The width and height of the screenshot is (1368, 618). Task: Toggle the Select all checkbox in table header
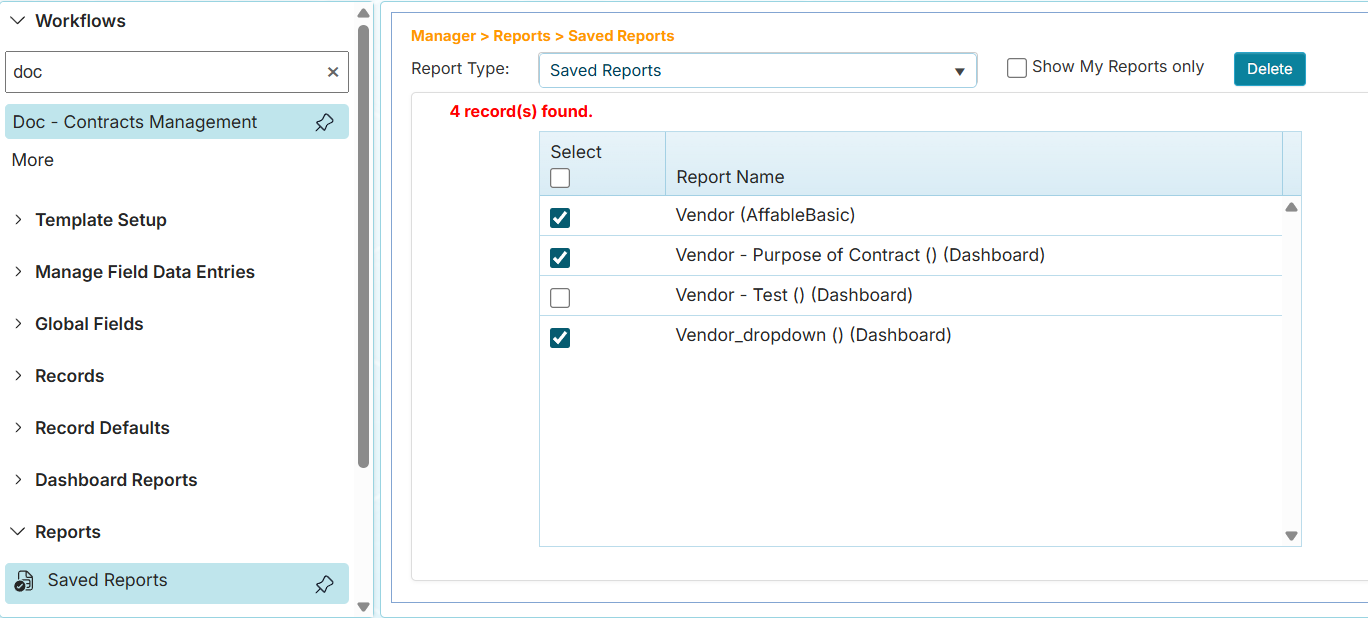coord(560,177)
